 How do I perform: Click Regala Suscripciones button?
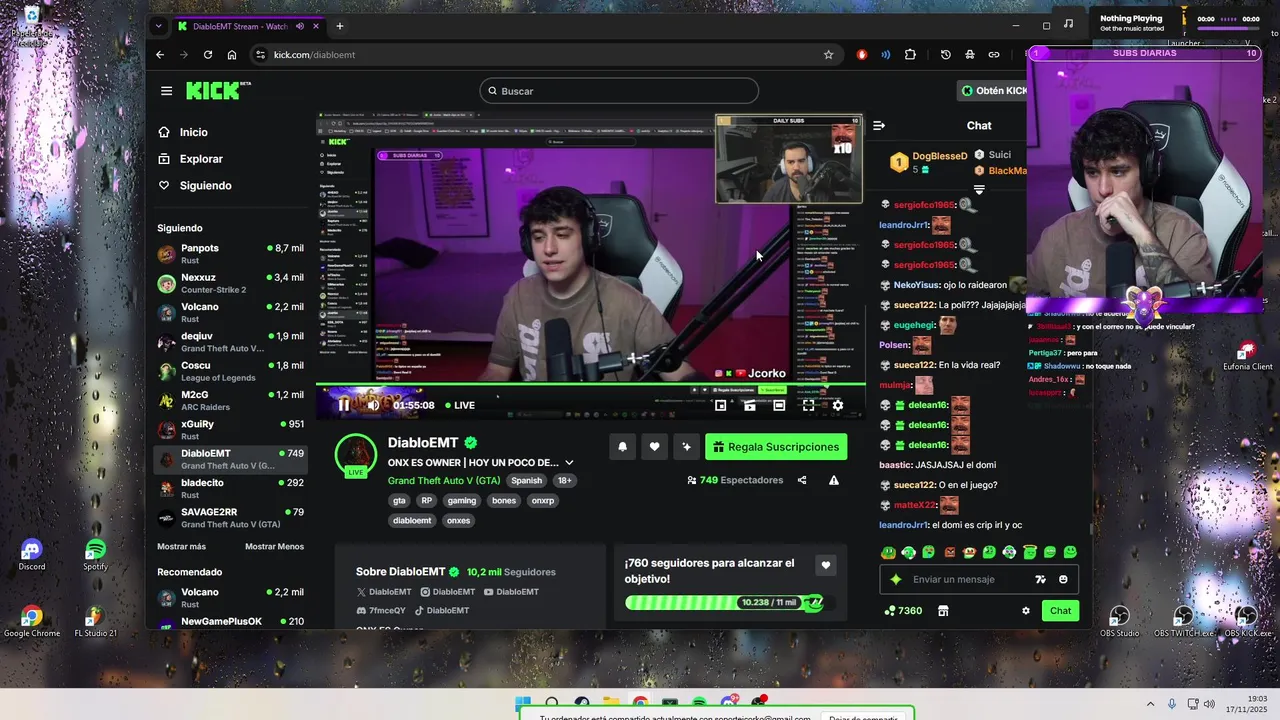click(776, 447)
